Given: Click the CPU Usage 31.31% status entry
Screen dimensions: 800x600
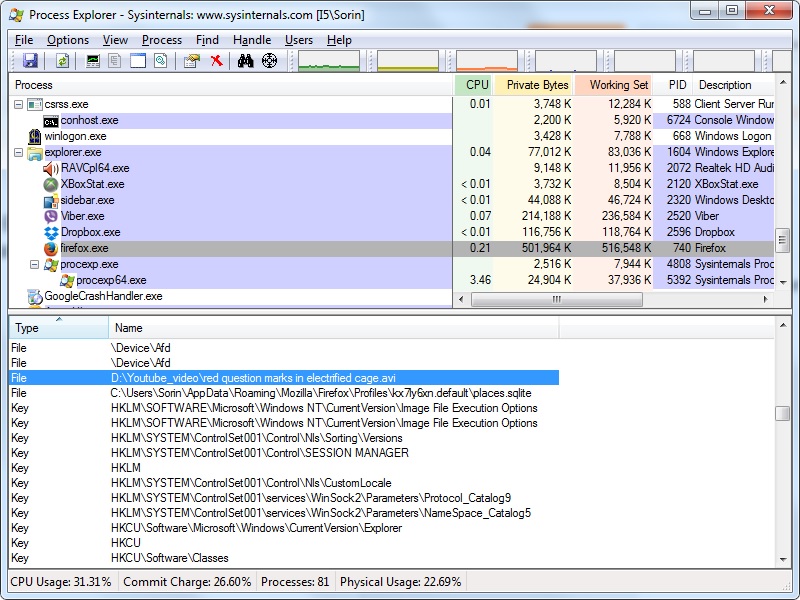Looking at the screenshot, I should click(61, 582).
